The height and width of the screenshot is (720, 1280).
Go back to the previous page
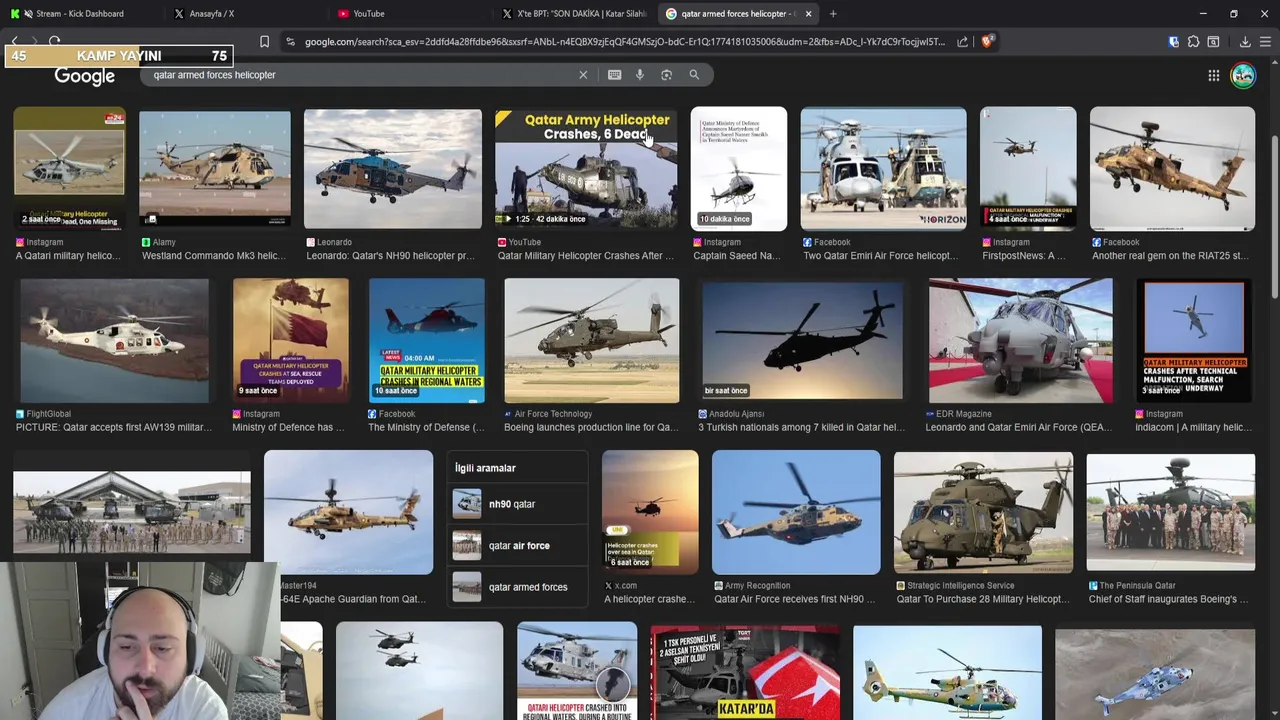(x=14, y=42)
